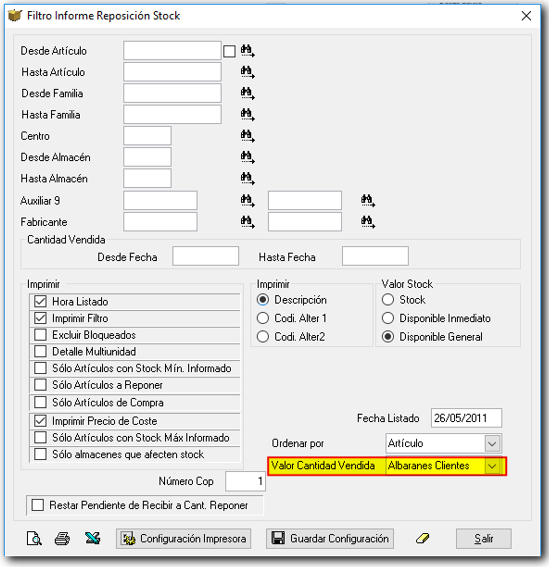Check Restar Pendiente de Recibir a Cant. Reponer

click(x=38, y=505)
